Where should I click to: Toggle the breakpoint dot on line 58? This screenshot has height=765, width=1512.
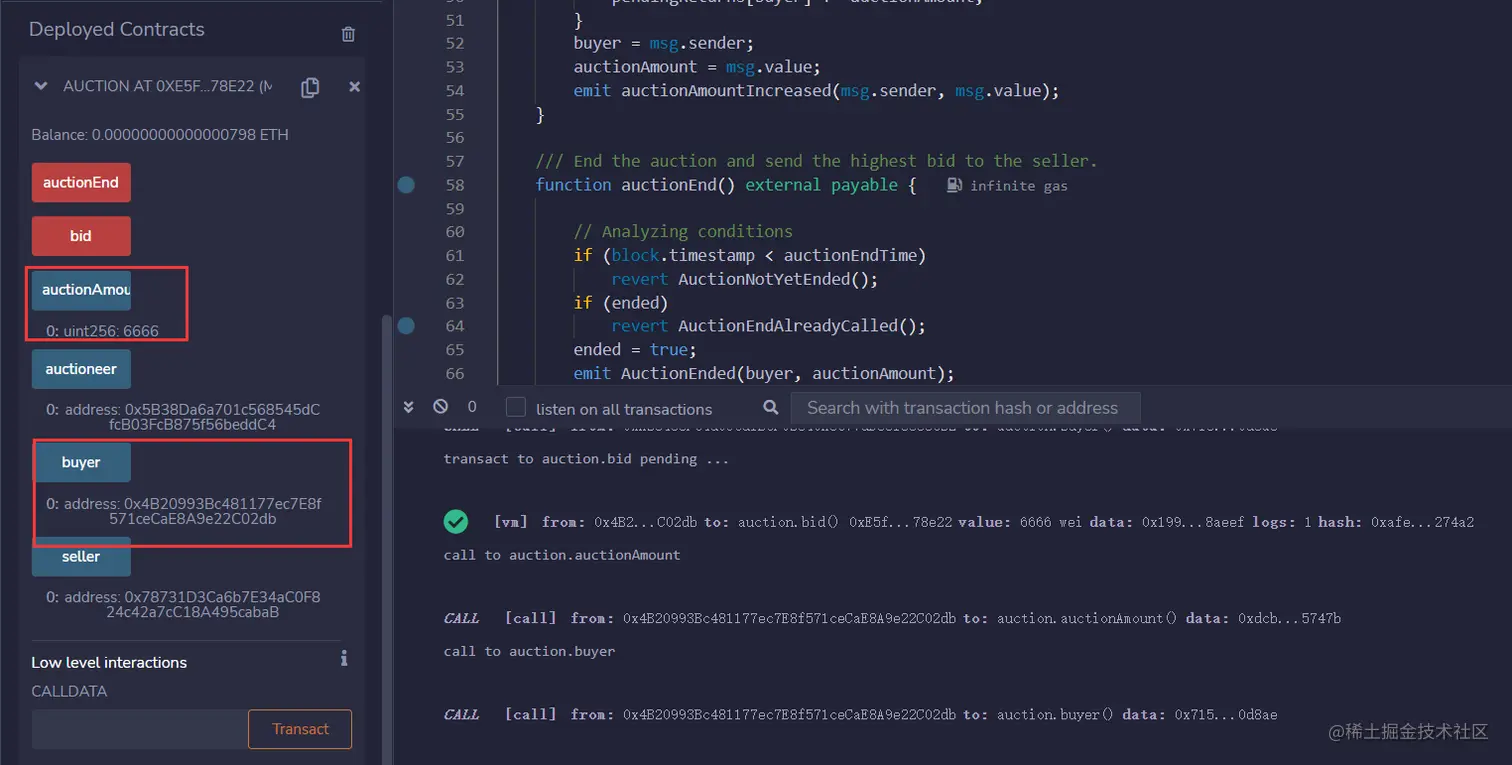coord(406,185)
